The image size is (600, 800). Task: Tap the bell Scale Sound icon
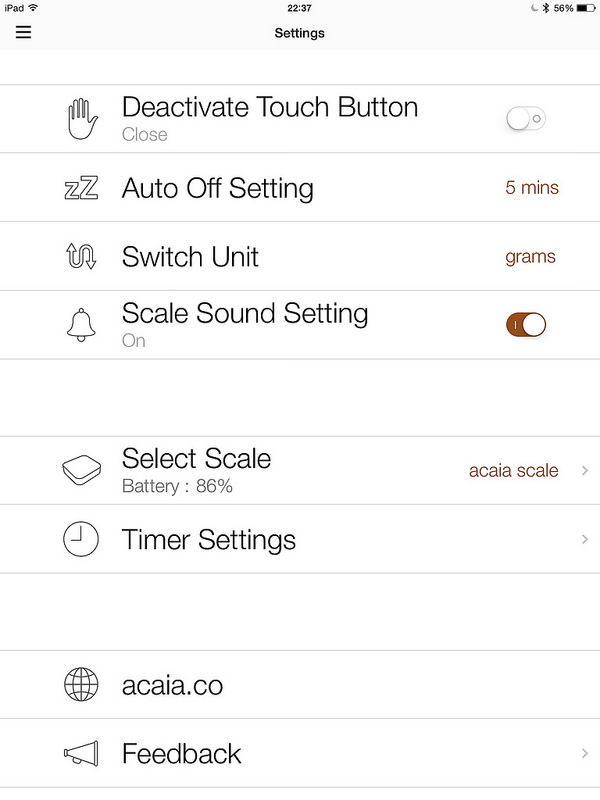(x=81, y=325)
